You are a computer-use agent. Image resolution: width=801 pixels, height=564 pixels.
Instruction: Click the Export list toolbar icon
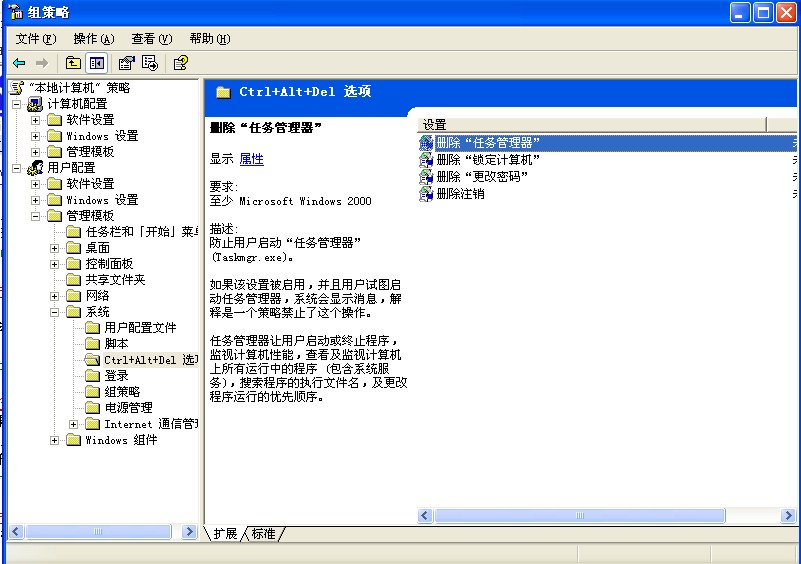click(150, 63)
